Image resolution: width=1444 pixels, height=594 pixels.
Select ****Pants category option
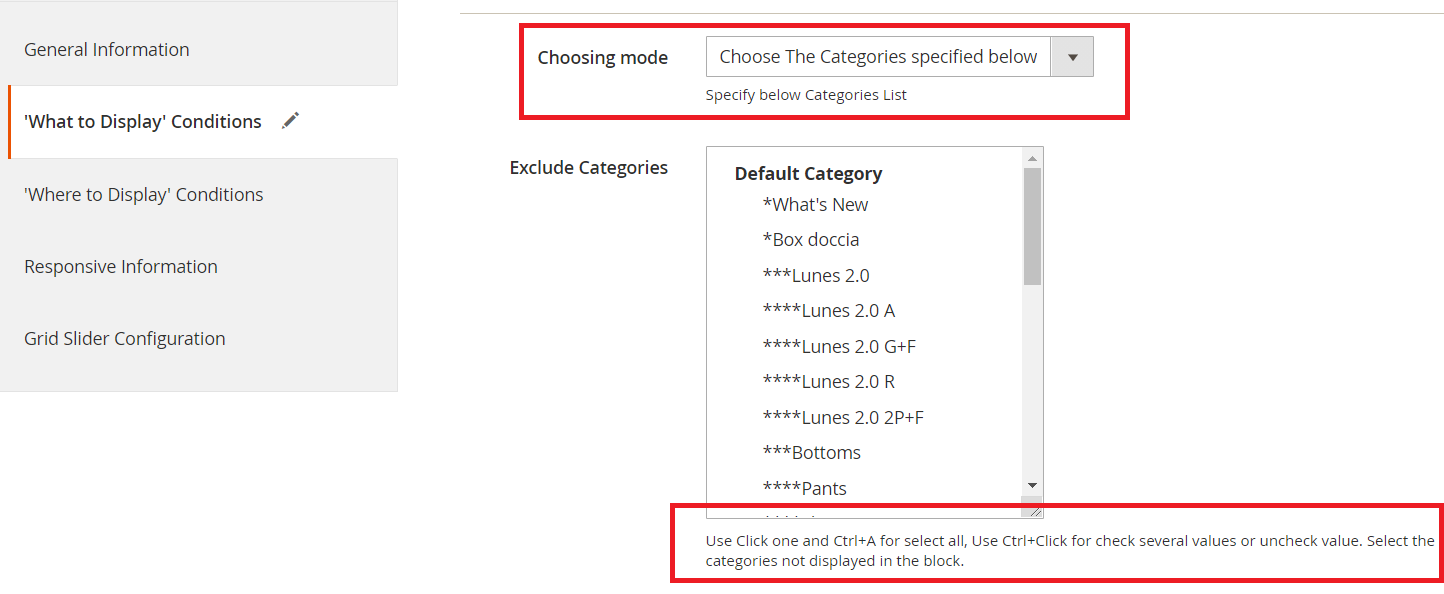click(x=805, y=488)
